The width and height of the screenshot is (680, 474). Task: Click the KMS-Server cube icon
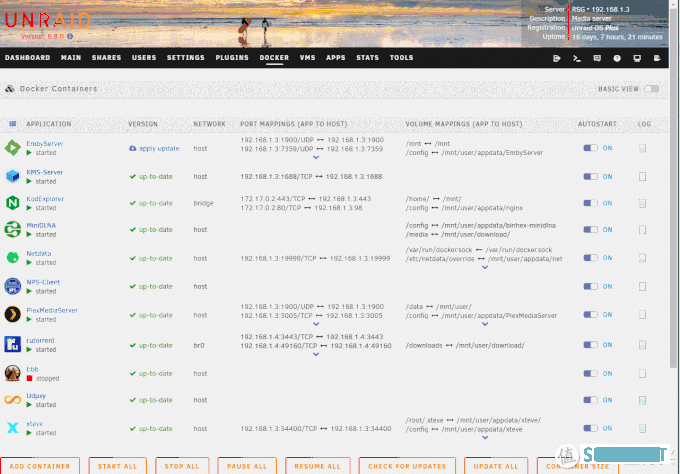pos(13,176)
